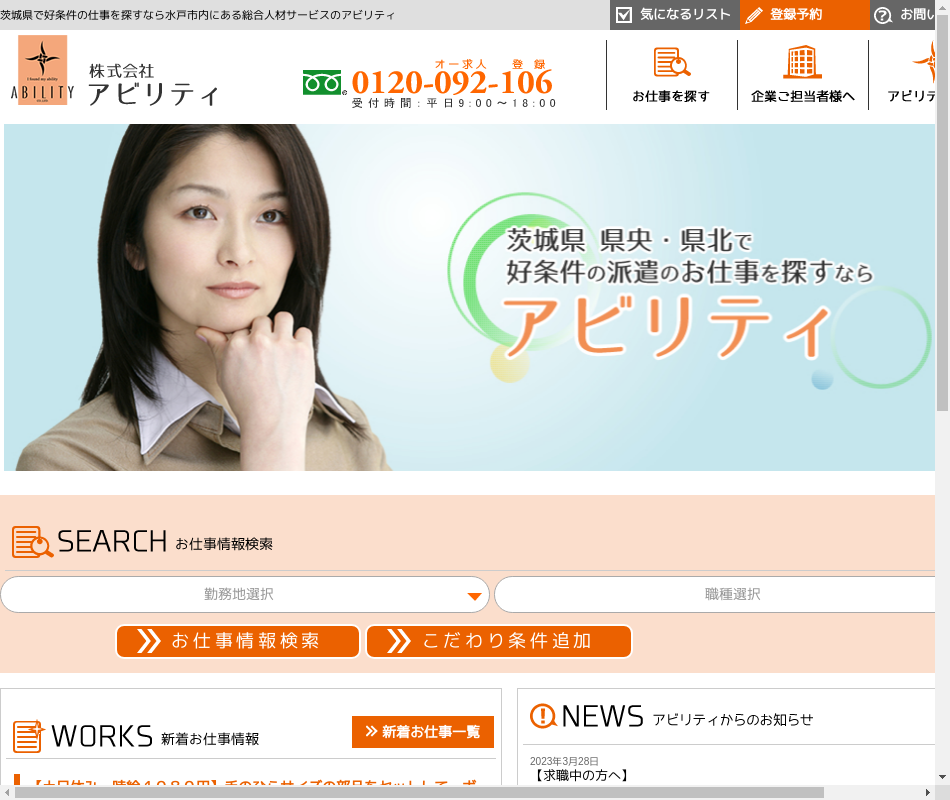
Task: Click the SEARCH section magnifier icon
Action: [32, 542]
